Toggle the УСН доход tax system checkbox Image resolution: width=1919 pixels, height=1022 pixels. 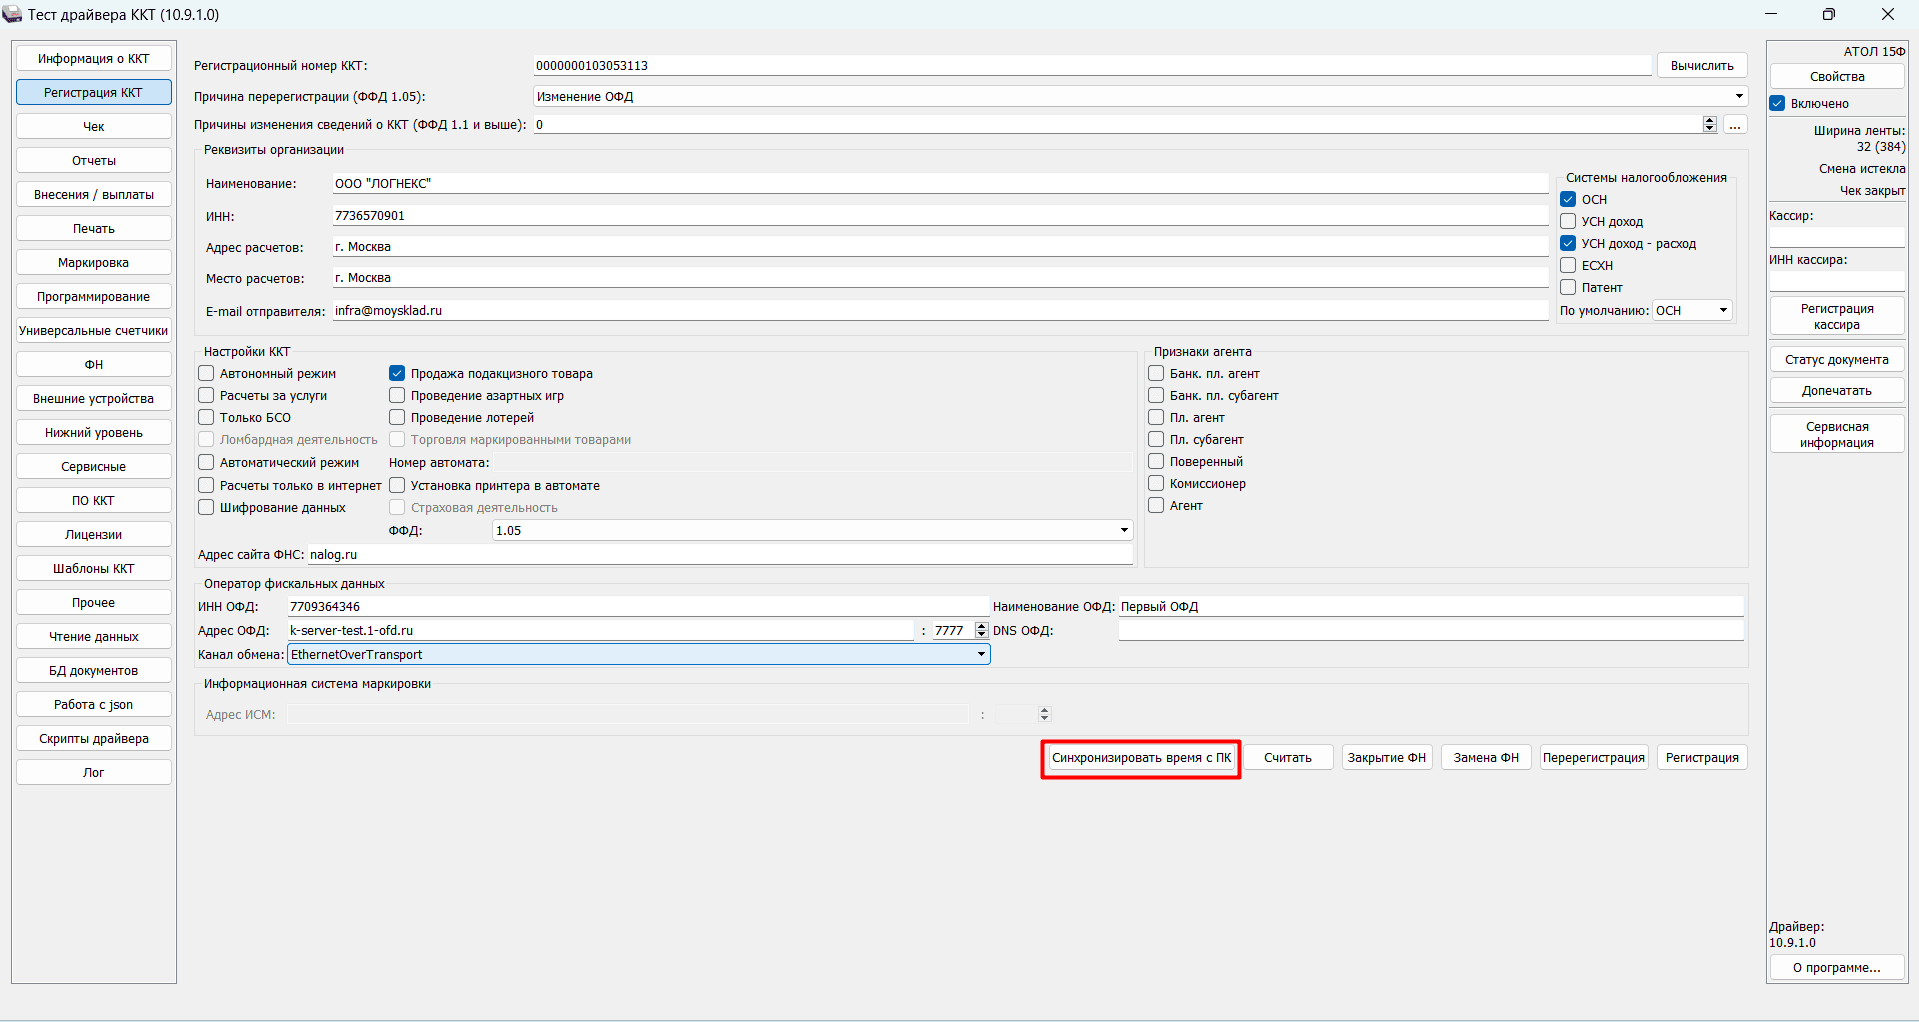[x=1568, y=221]
